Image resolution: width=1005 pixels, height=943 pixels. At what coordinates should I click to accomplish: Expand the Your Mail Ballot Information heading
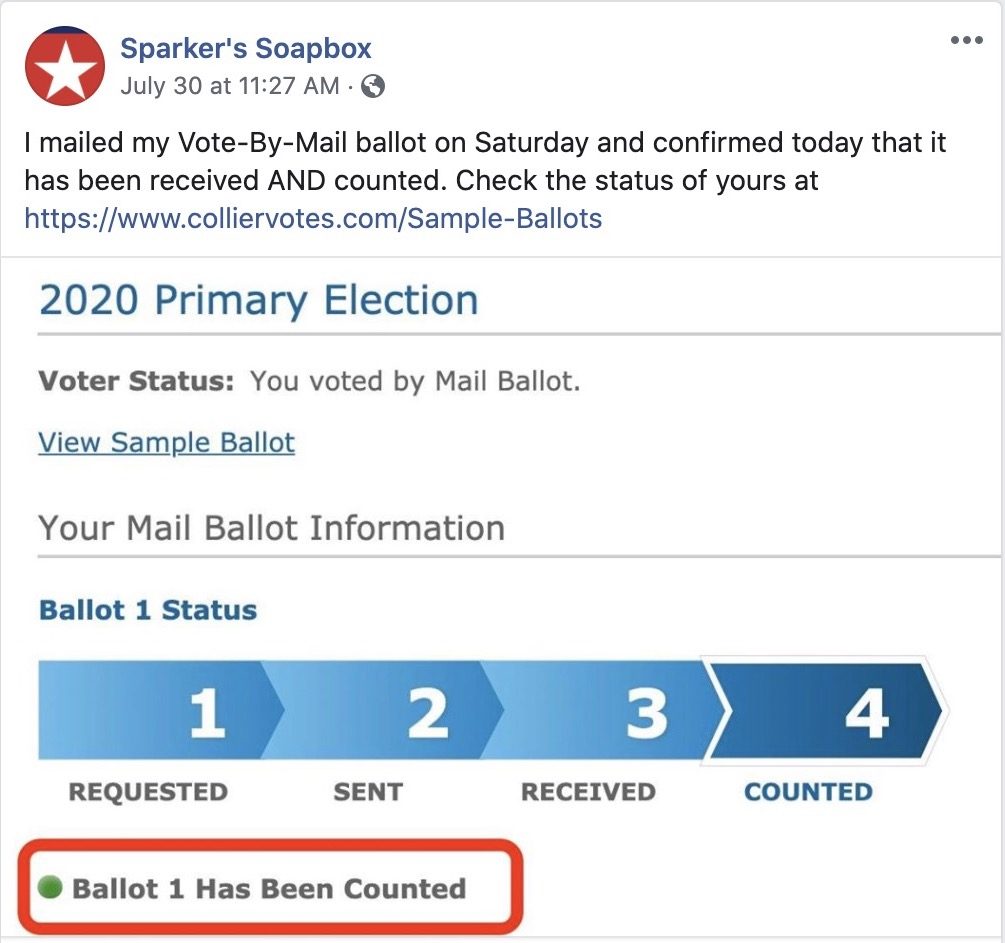tap(268, 527)
